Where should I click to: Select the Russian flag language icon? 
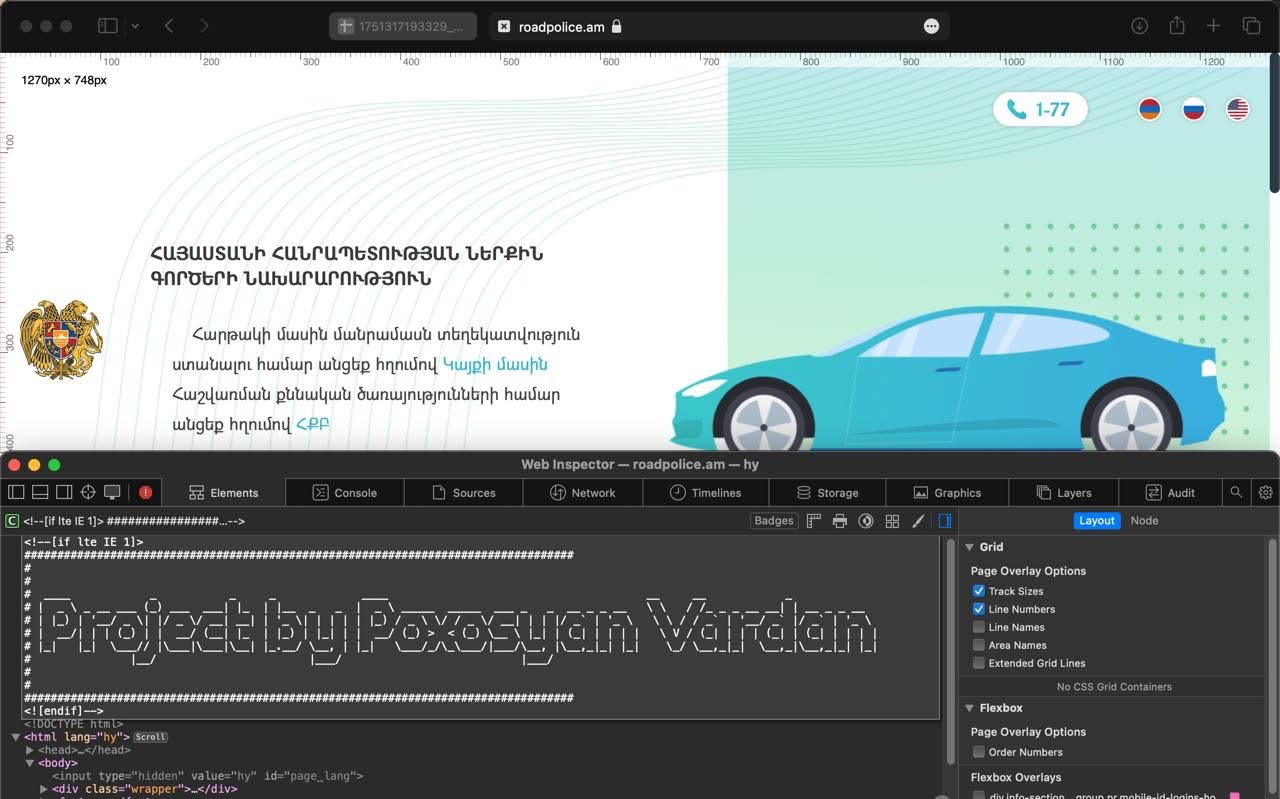pos(1193,109)
